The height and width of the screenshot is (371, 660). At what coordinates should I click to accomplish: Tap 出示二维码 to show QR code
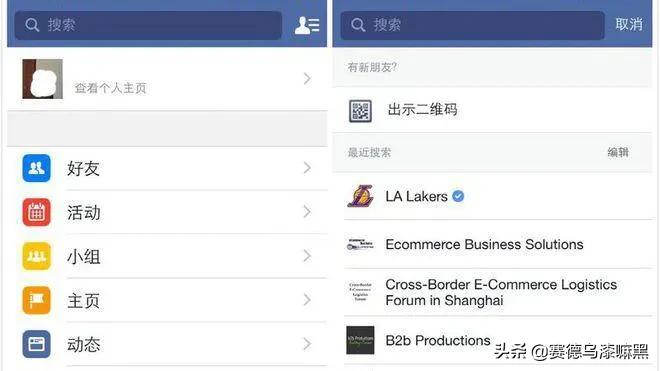422,110
